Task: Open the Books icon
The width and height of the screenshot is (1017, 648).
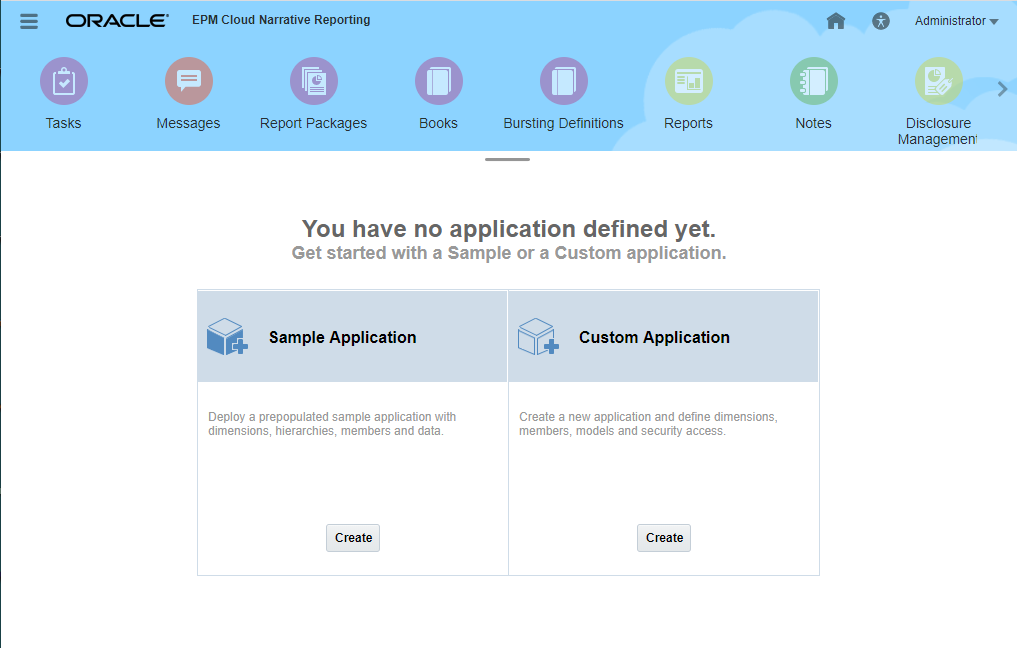Action: 438,81
